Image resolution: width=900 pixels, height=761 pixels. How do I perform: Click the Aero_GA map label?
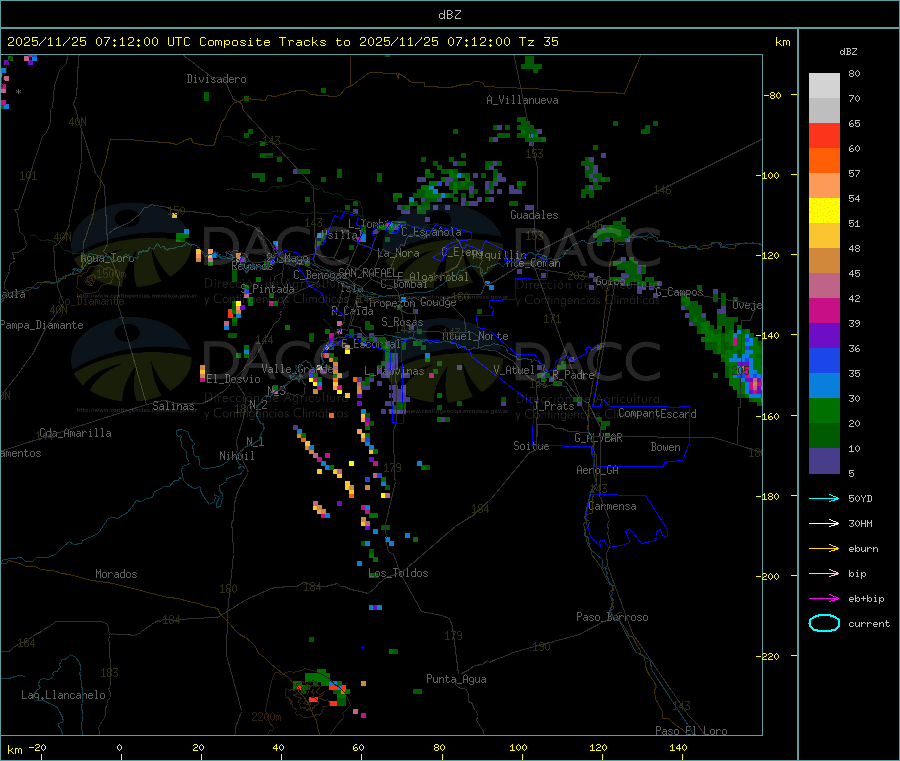pos(598,471)
